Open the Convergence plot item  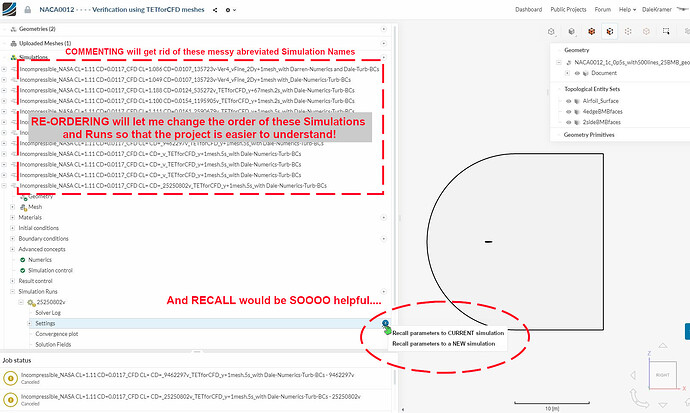(x=57, y=334)
